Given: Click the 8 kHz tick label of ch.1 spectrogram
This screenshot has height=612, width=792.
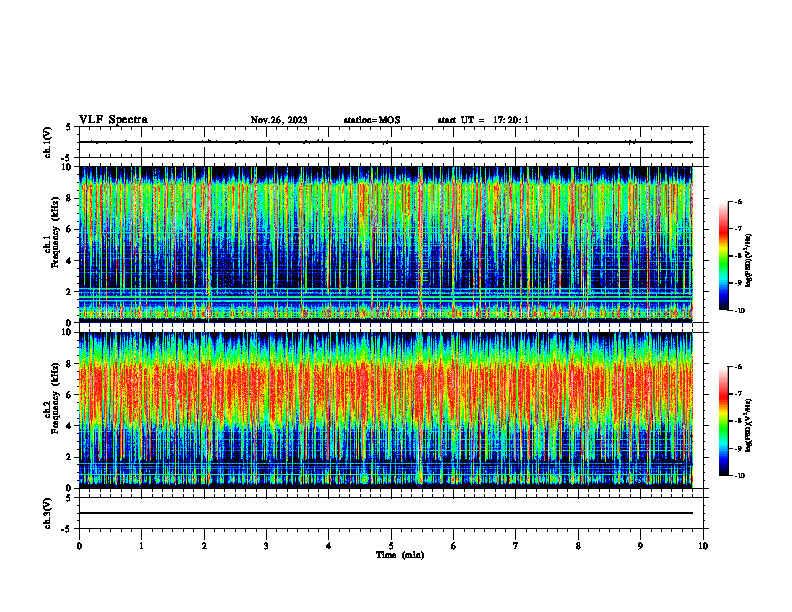Looking at the screenshot, I should pos(69,198).
